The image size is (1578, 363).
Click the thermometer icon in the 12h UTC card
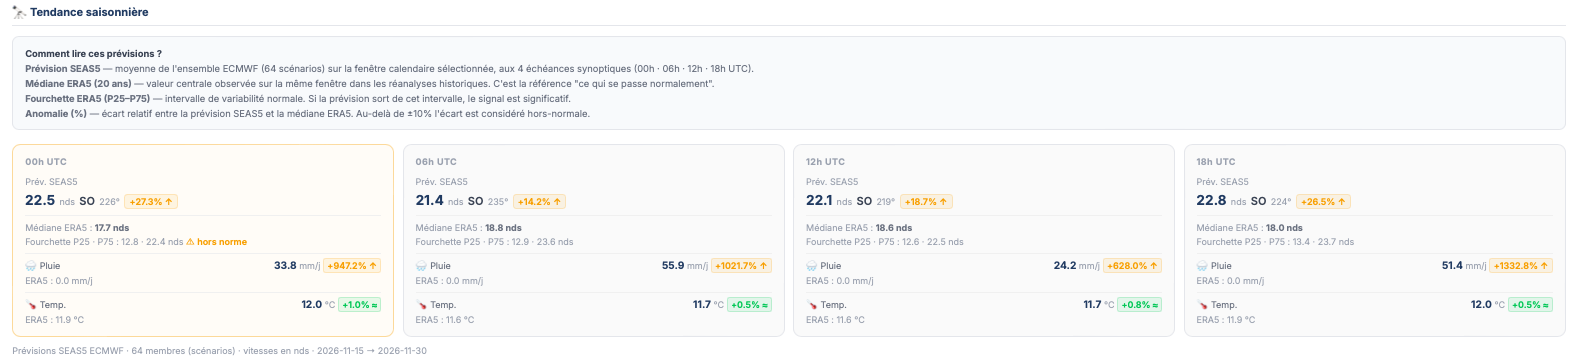point(812,305)
